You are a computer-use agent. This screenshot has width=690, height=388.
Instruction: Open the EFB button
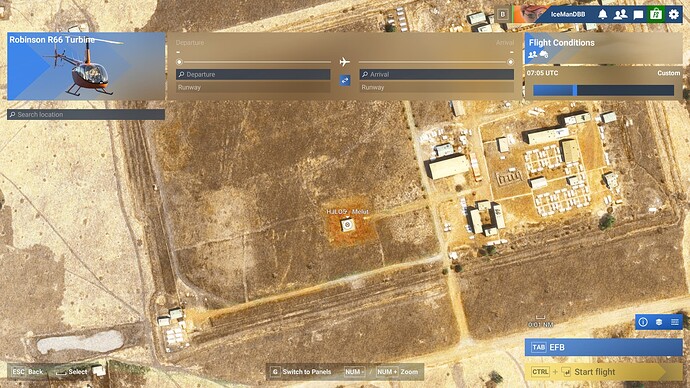tap(603, 347)
